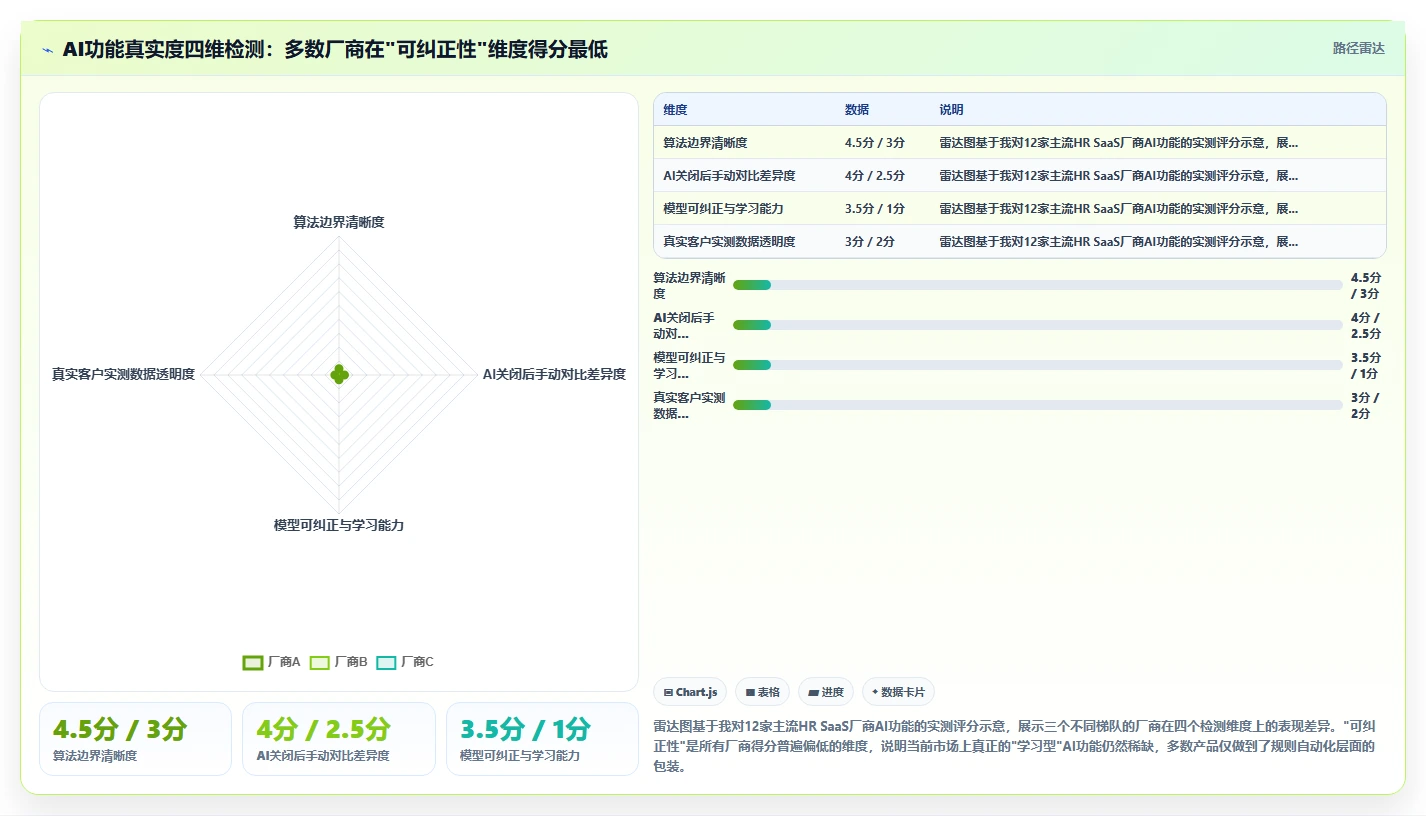Click table cell 4.5分 / 3分

[x=875, y=143]
